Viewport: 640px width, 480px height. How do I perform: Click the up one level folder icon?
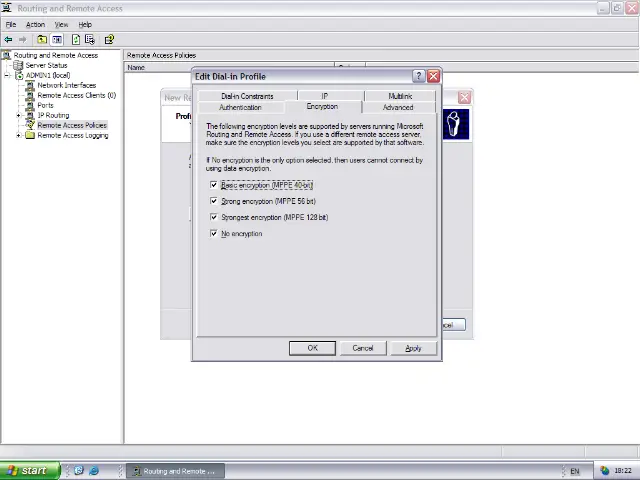click(42, 40)
